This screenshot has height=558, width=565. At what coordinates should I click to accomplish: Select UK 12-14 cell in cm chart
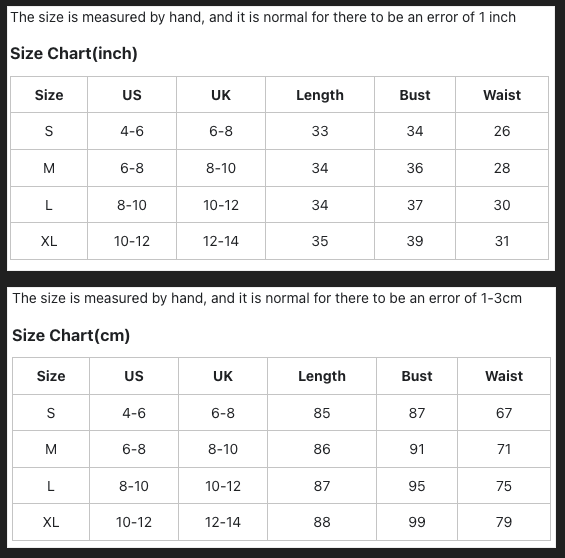(223, 522)
